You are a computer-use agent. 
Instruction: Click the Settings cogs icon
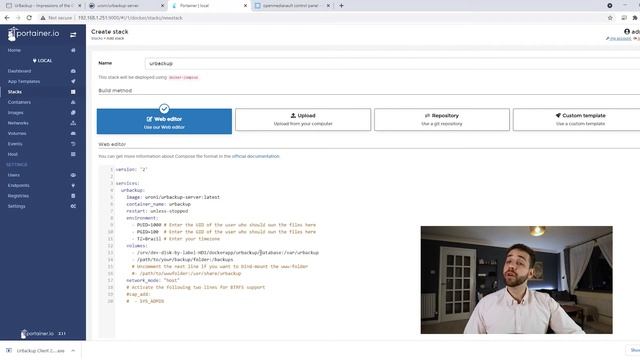coord(73,207)
